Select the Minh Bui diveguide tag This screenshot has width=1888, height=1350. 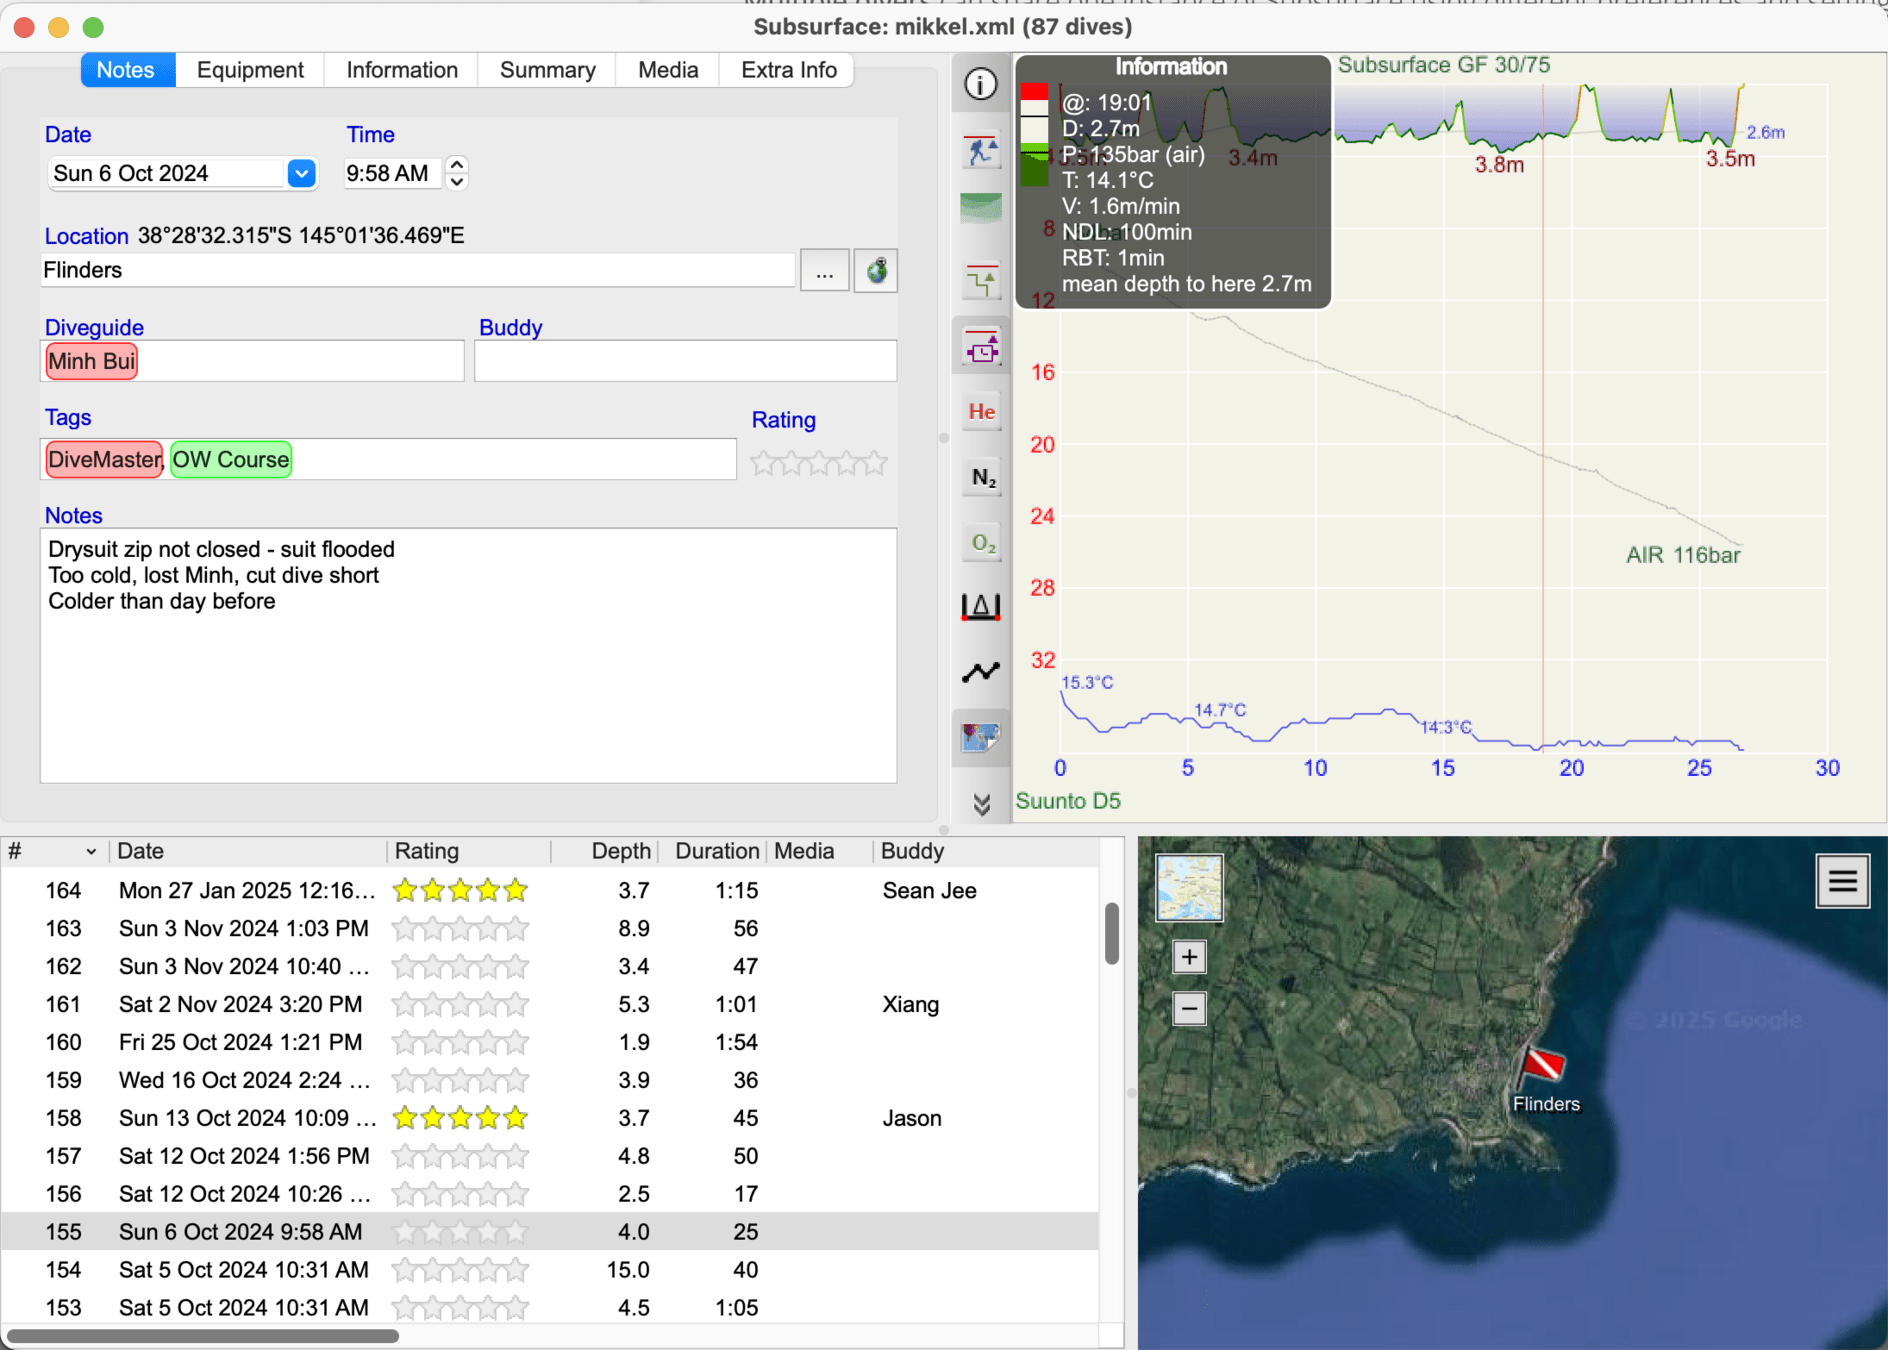(x=91, y=361)
